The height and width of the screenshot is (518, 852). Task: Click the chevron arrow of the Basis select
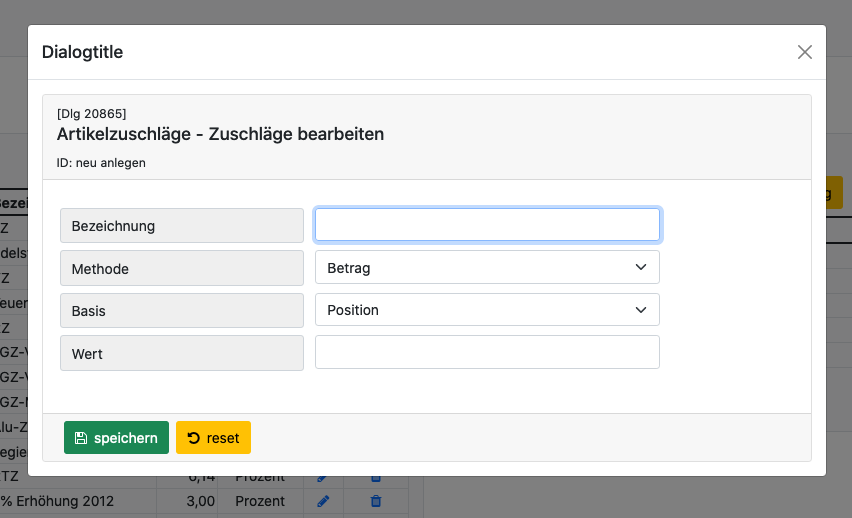(641, 310)
